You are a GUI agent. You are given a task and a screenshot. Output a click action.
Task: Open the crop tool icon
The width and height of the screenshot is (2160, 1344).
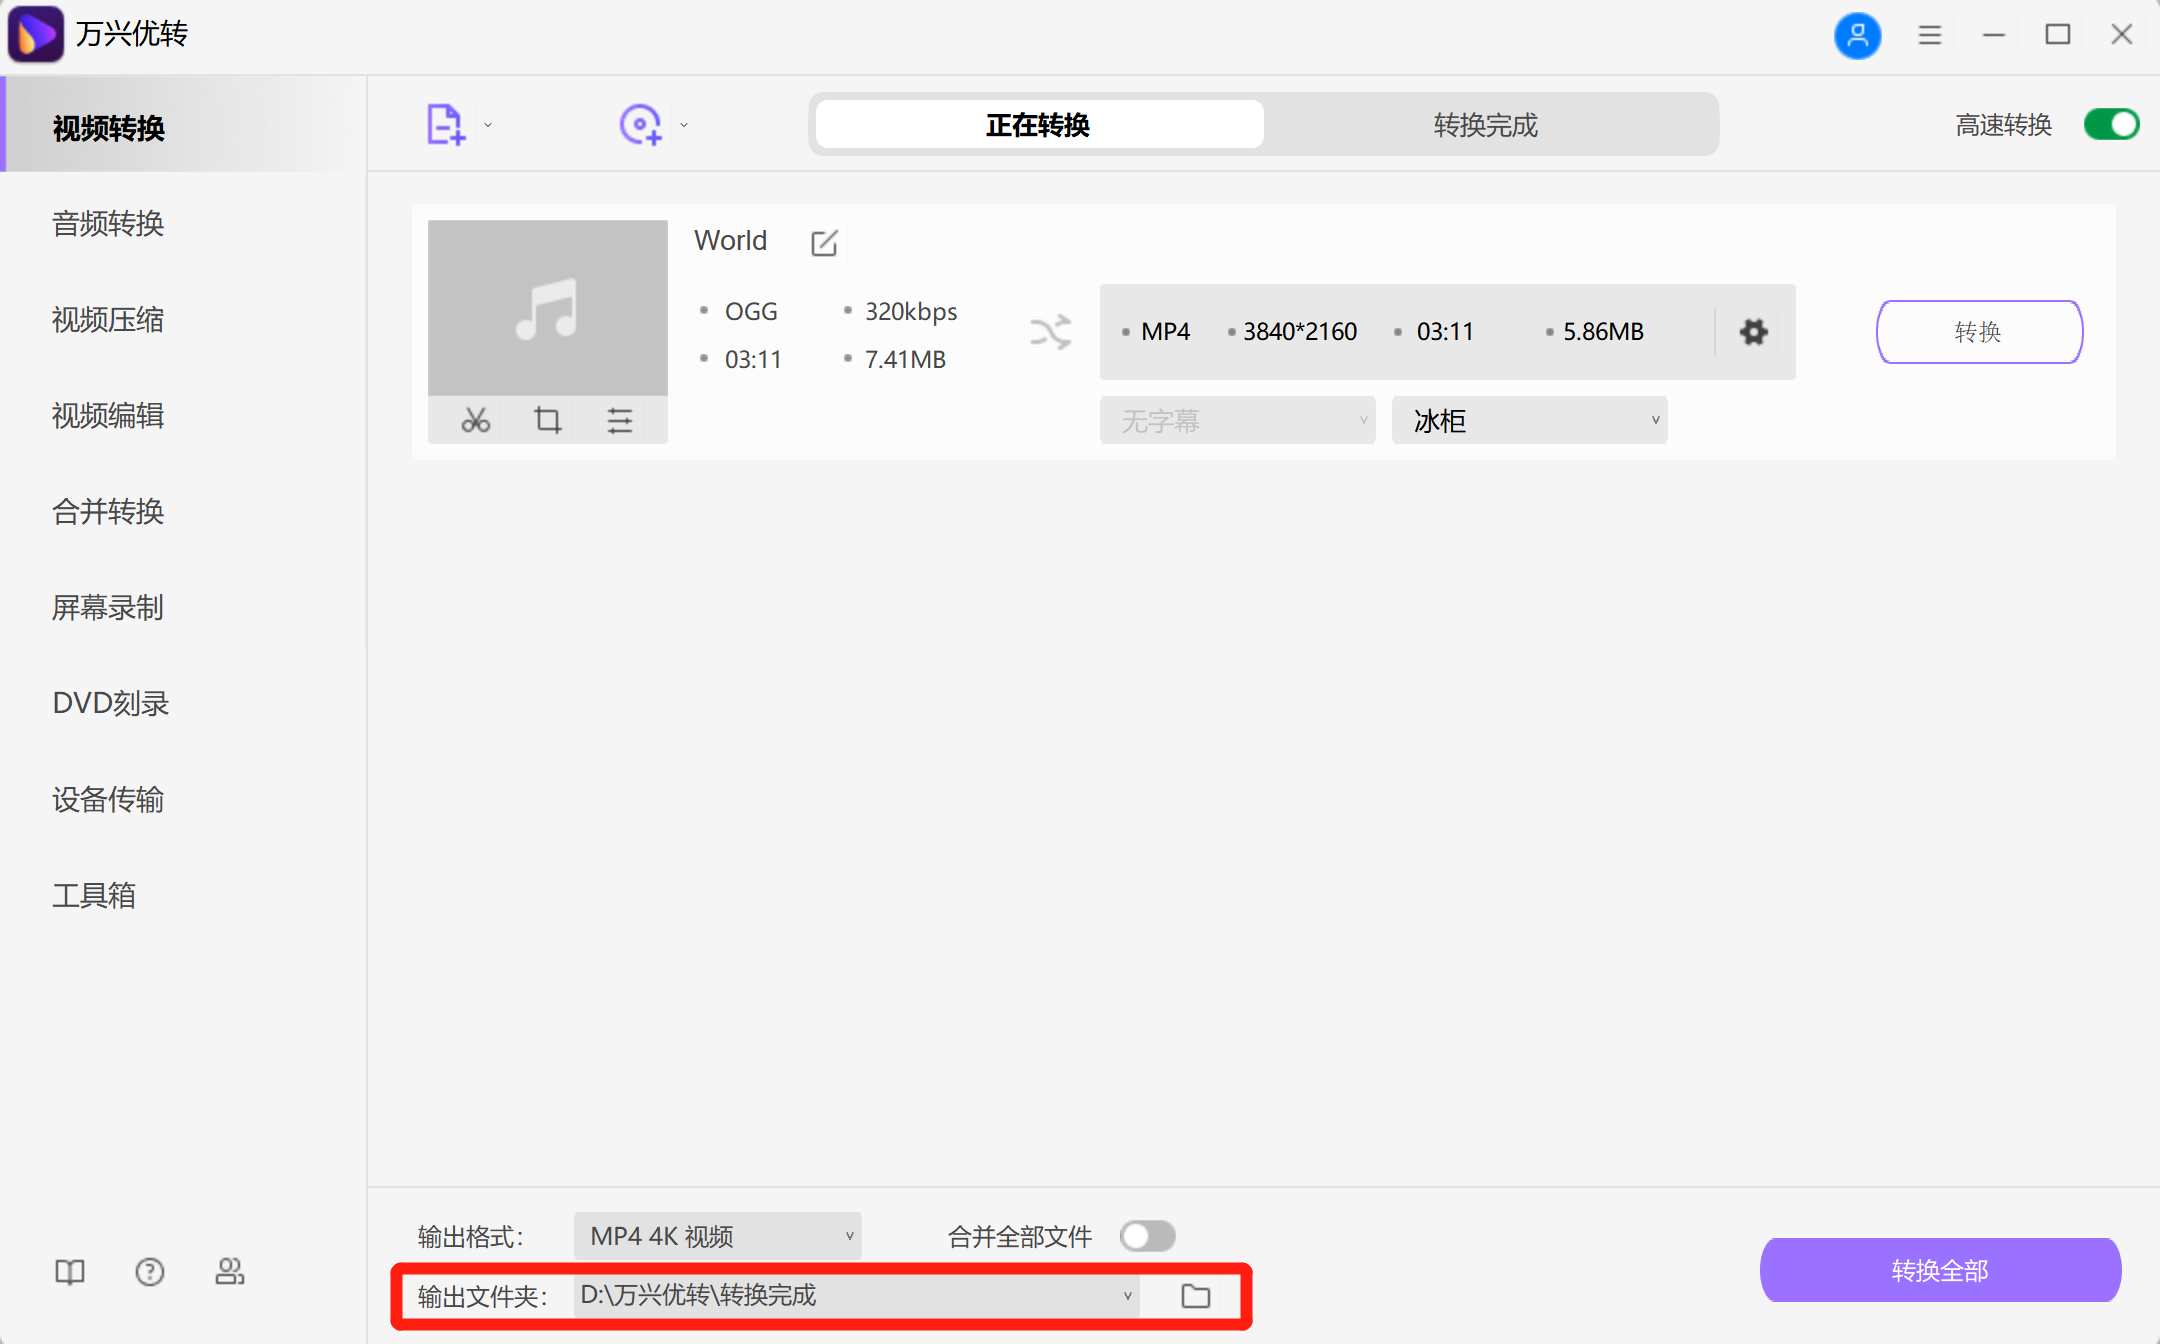(x=547, y=420)
